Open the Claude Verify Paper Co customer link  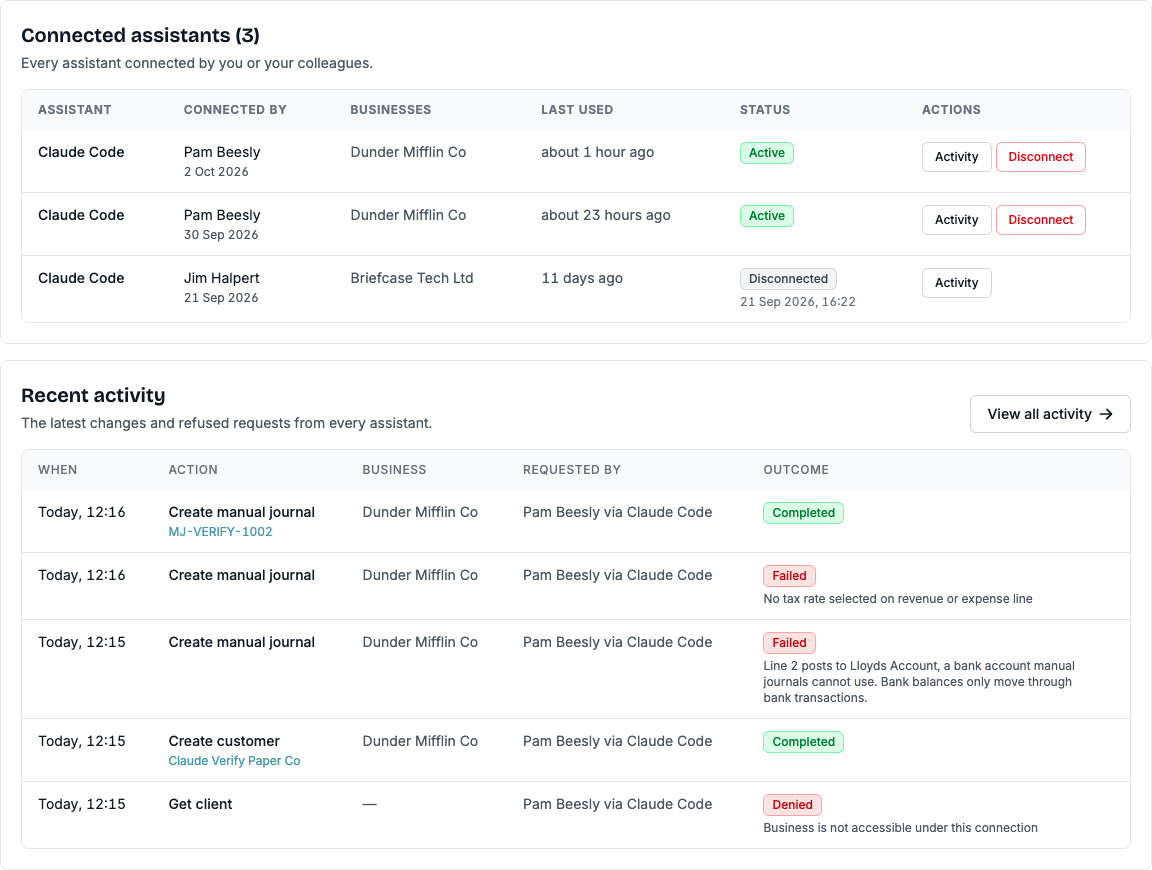(x=234, y=761)
